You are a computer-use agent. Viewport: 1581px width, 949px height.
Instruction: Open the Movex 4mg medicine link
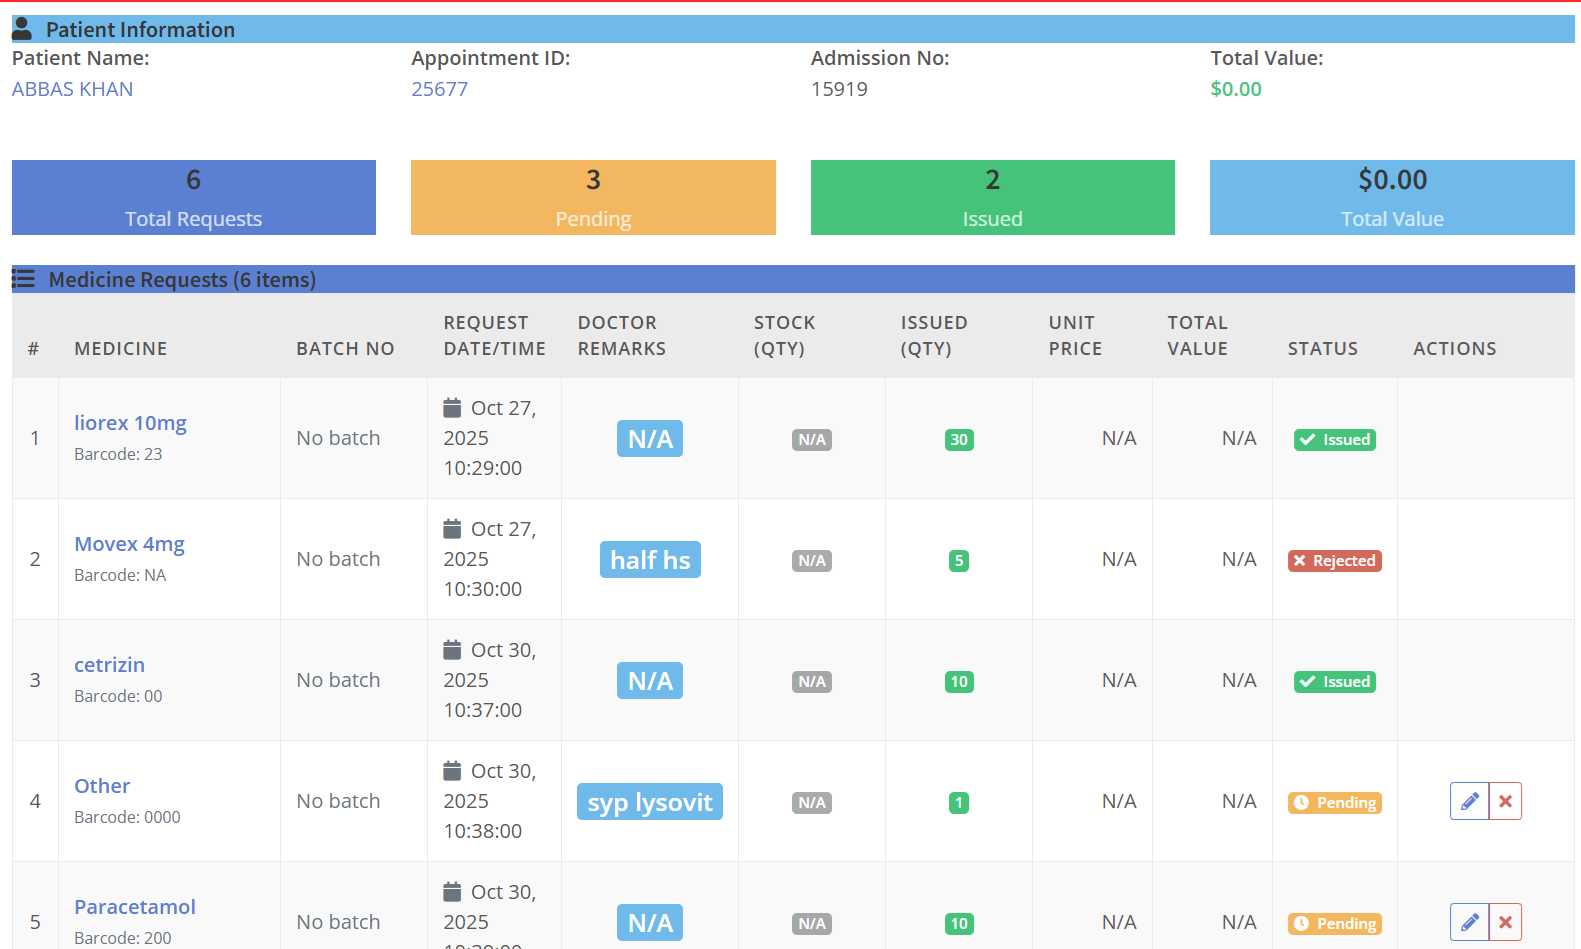129,544
